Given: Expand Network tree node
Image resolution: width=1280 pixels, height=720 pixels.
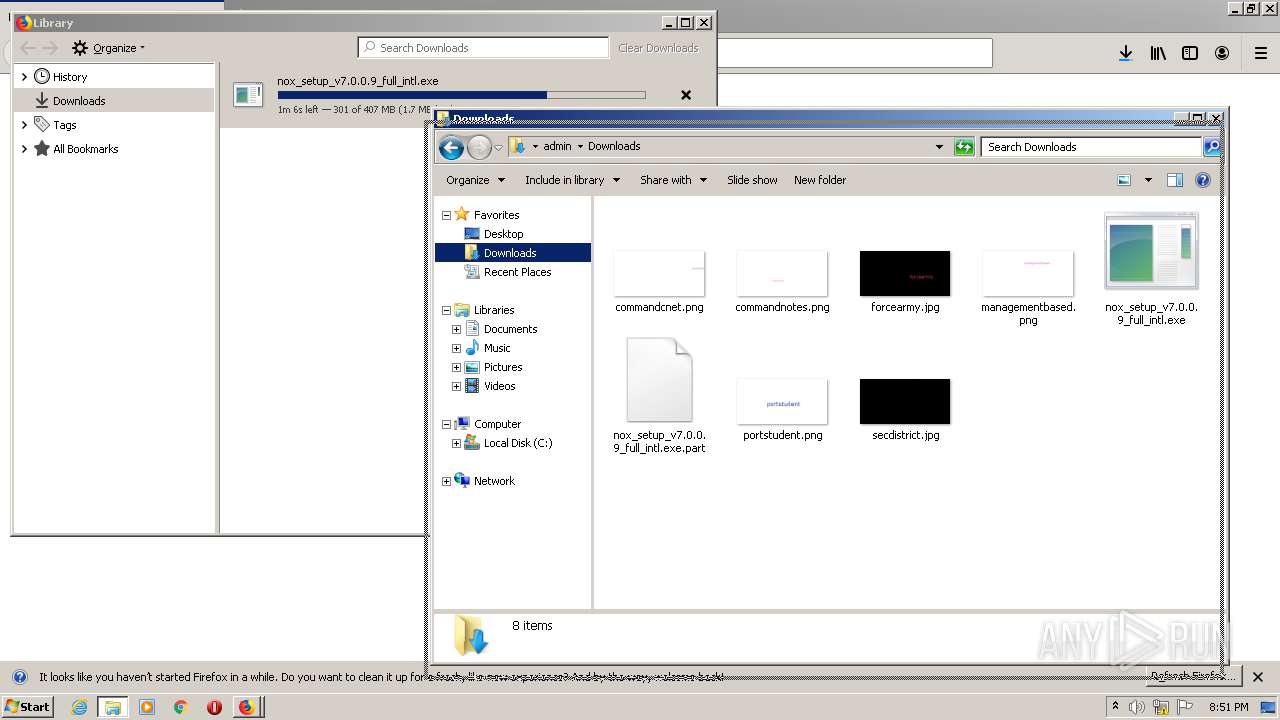Looking at the screenshot, I should tap(446, 481).
